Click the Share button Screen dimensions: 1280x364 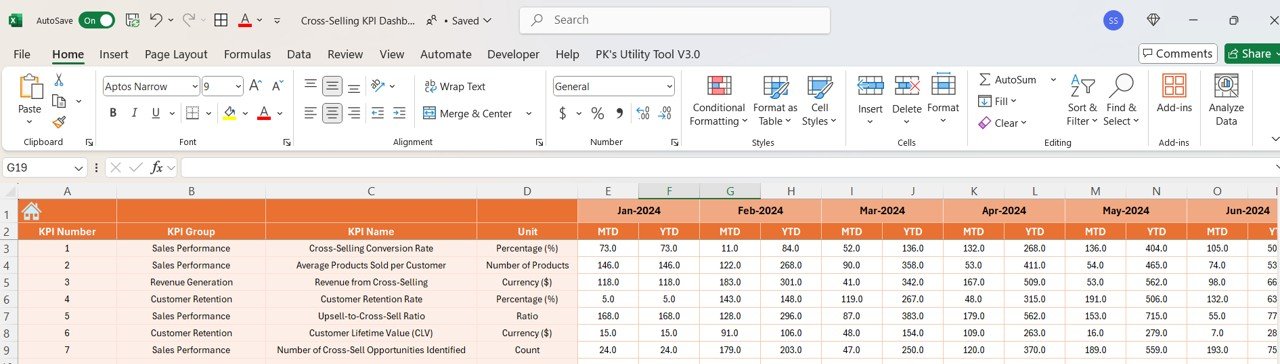pos(1252,53)
